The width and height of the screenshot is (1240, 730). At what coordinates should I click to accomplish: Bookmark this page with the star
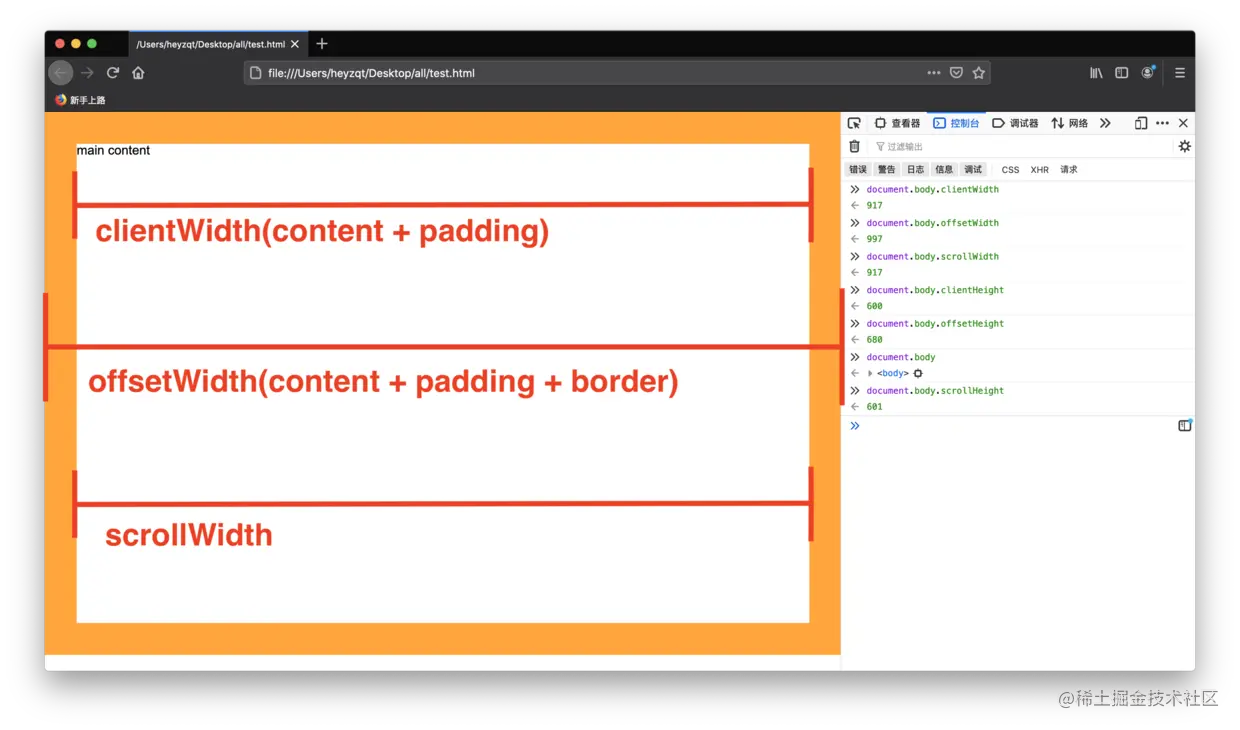tap(979, 73)
